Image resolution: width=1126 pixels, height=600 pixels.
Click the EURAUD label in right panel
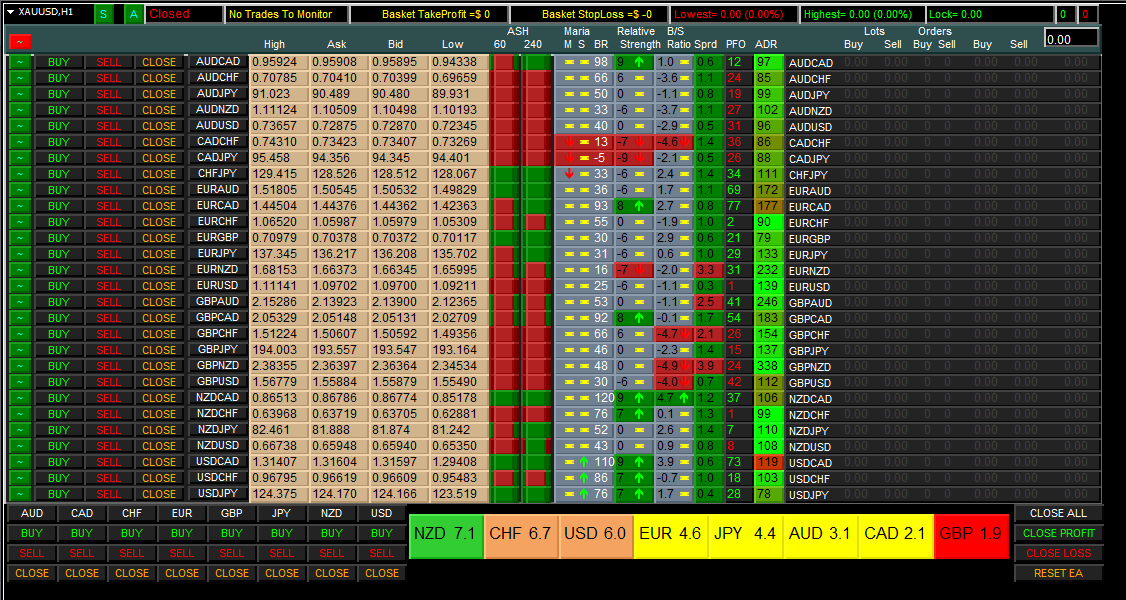(810, 191)
